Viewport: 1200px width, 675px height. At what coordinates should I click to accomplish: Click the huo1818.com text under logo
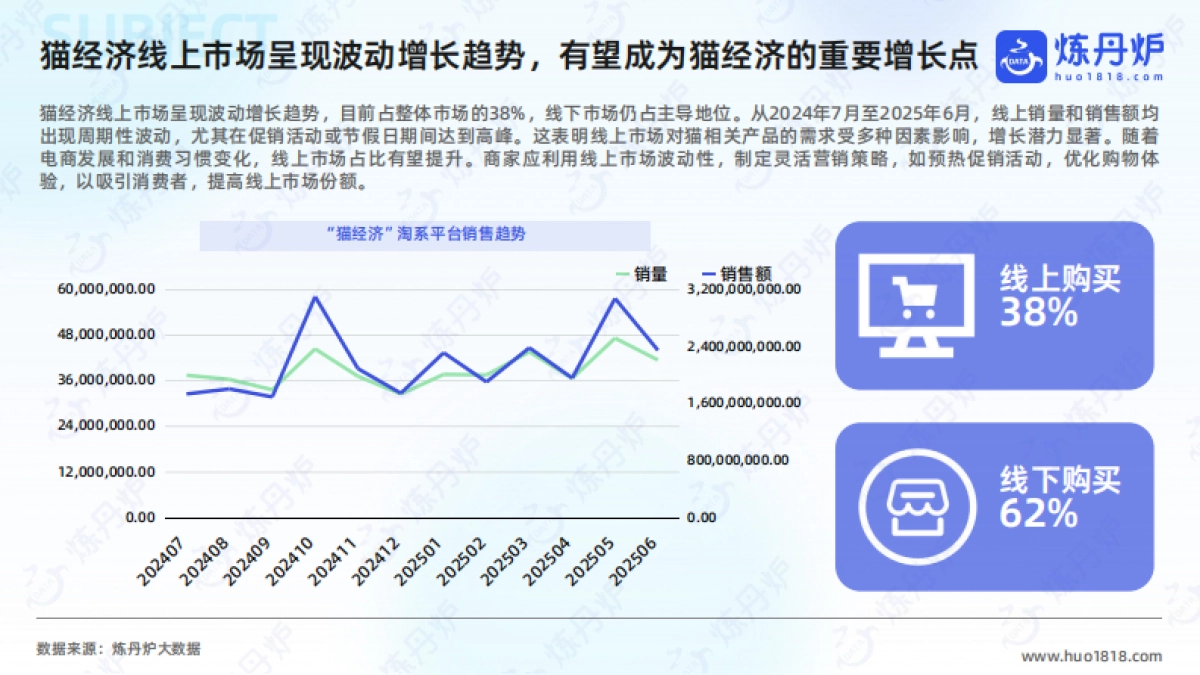(x=1108, y=76)
